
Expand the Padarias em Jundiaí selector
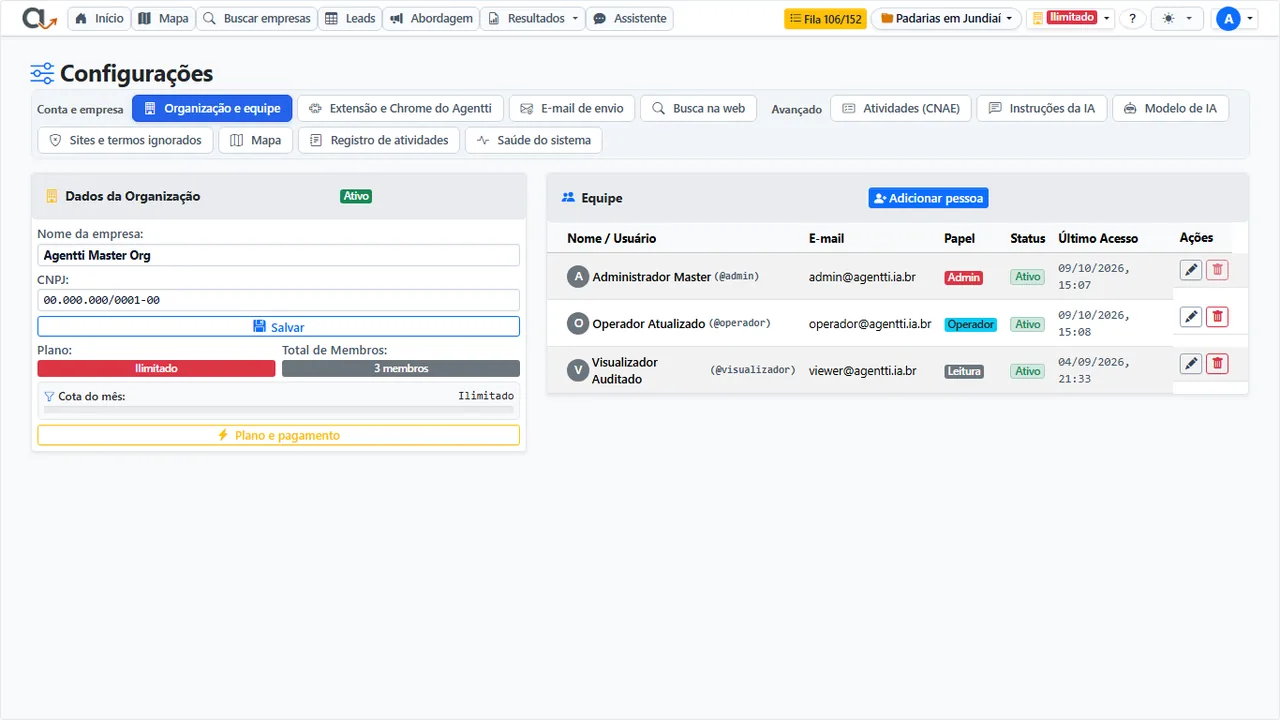click(x=946, y=19)
